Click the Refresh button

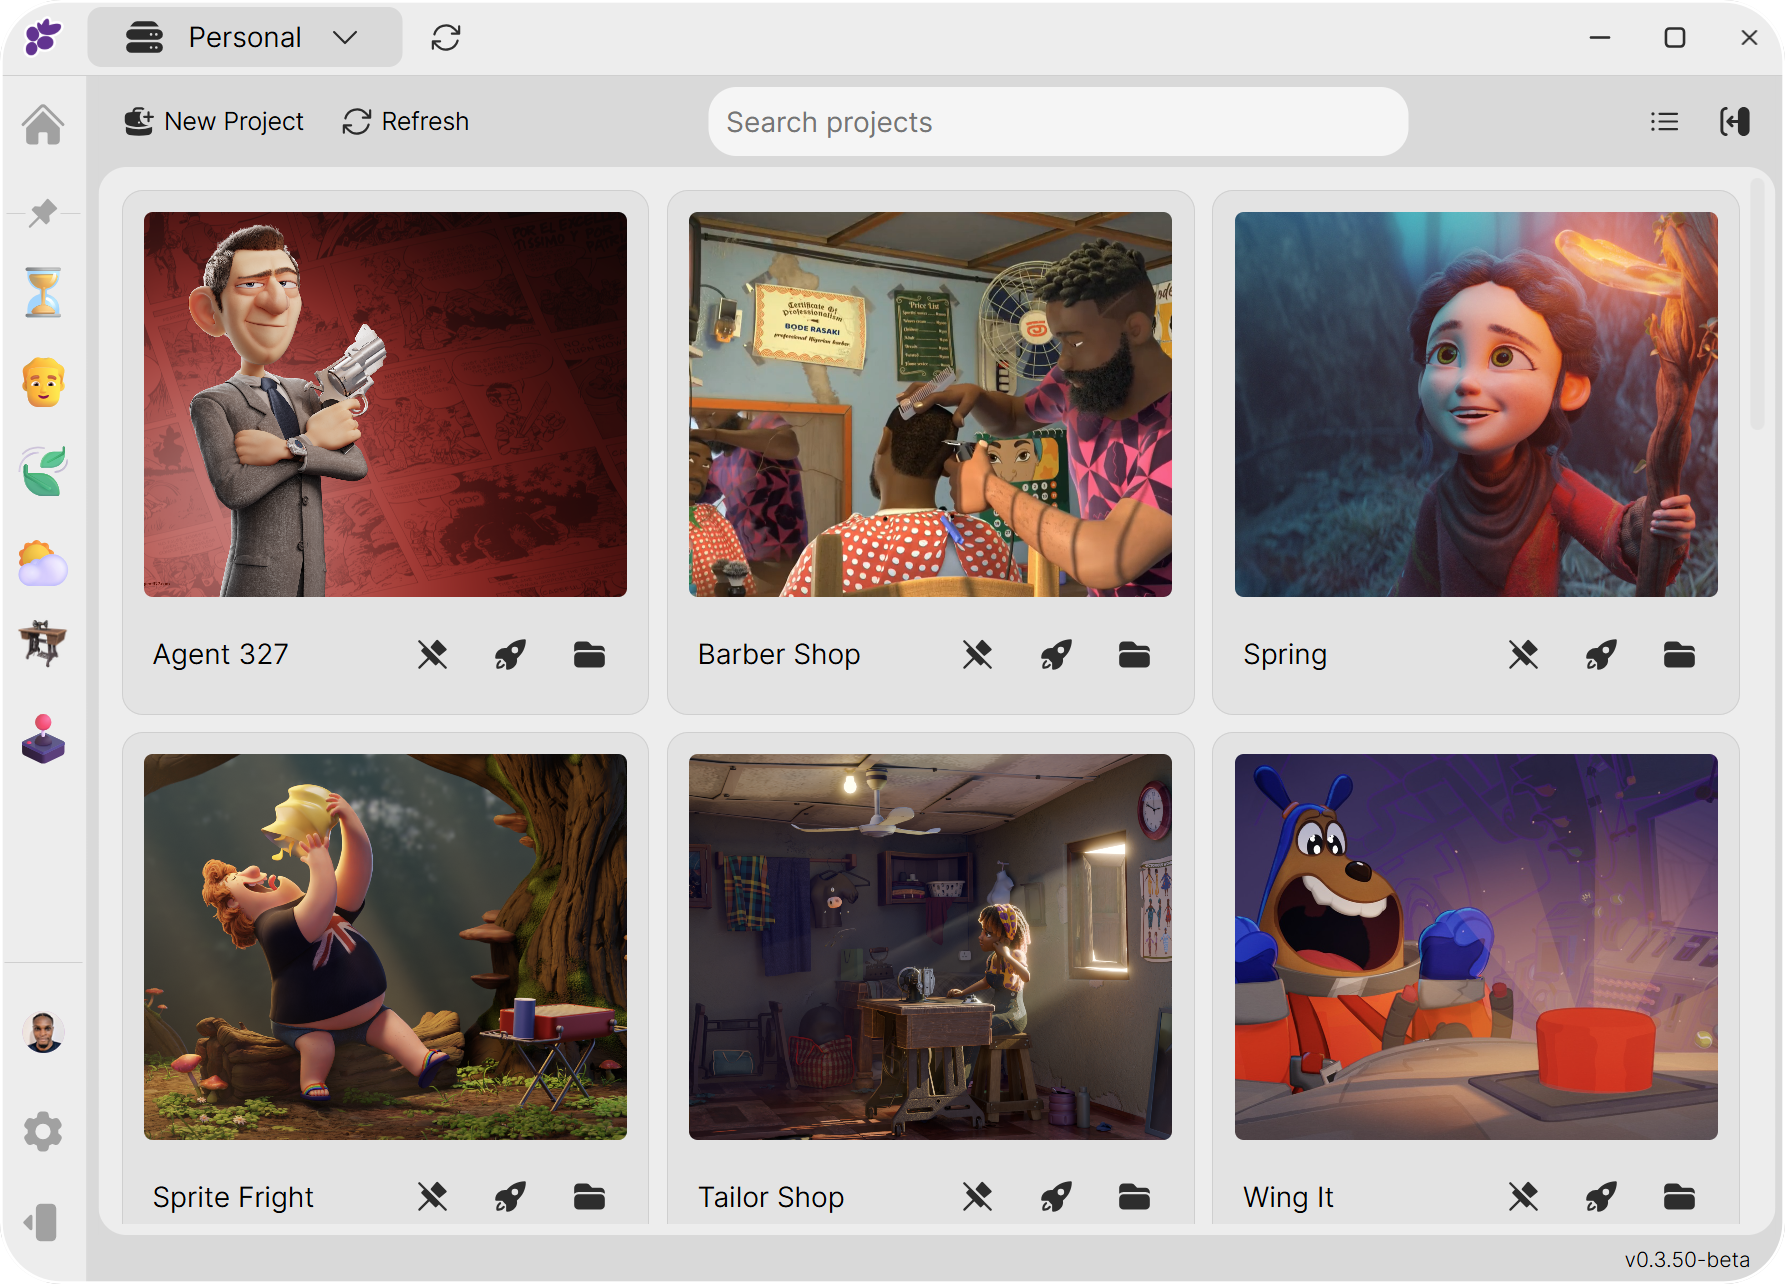click(x=405, y=121)
